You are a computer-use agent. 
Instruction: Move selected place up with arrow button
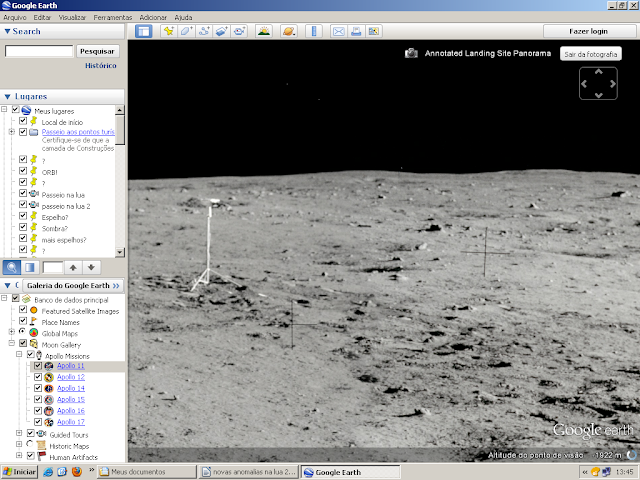(x=73, y=268)
